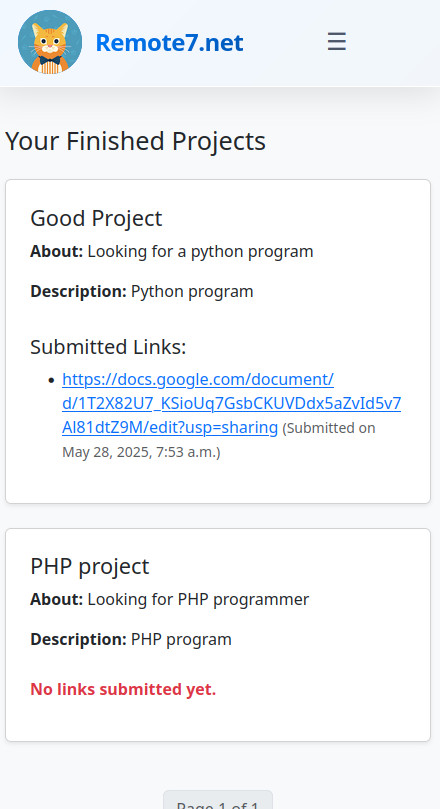Click 'Description: Python program' text
The image size is (440, 809).
[x=142, y=291]
